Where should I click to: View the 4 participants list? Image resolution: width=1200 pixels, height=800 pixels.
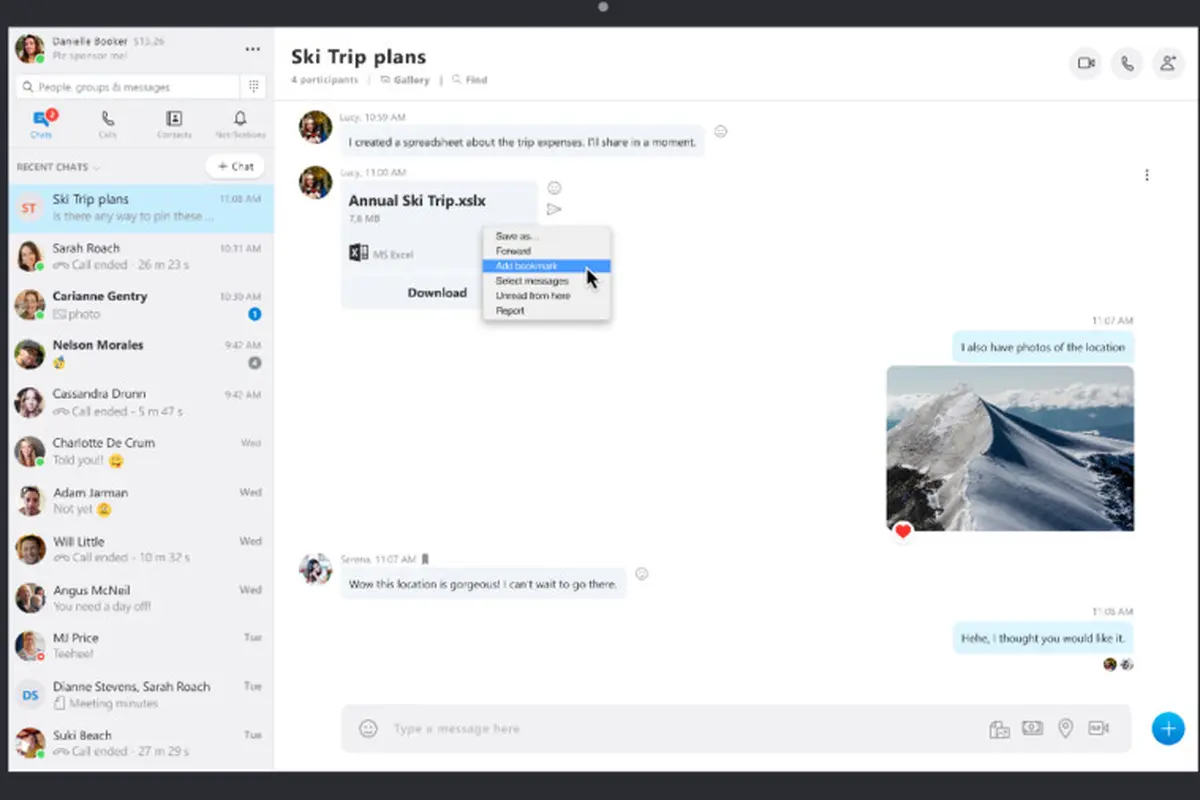[x=325, y=80]
